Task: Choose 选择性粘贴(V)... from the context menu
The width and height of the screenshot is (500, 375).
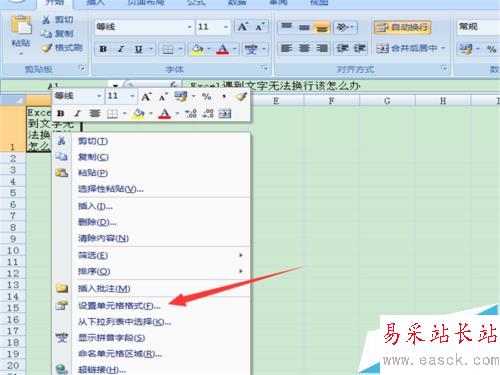Action: [x=152, y=189]
